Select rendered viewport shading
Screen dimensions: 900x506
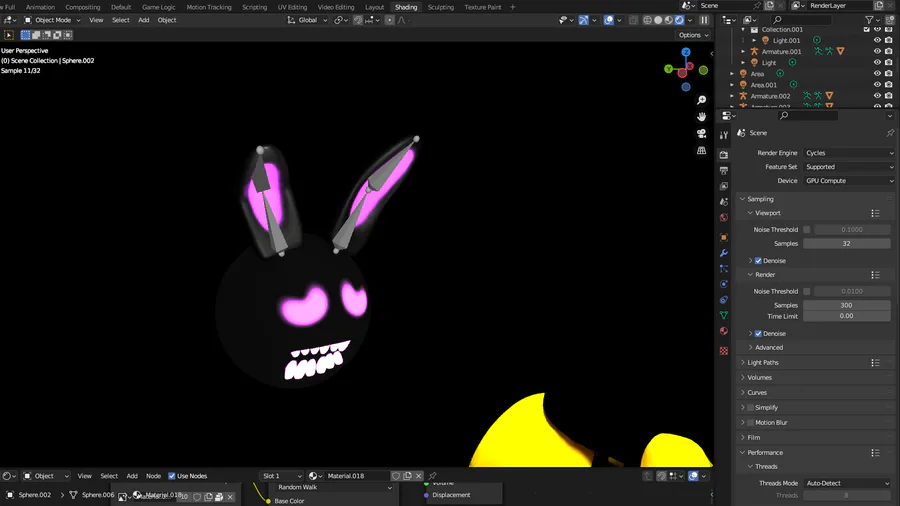coord(680,20)
